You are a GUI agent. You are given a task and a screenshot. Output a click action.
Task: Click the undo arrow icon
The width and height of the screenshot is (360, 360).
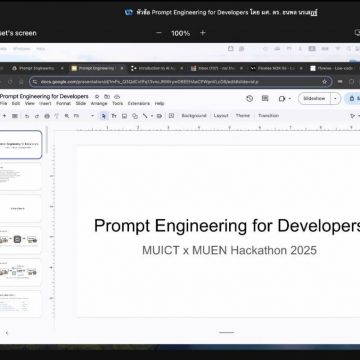click(x=27, y=116)
